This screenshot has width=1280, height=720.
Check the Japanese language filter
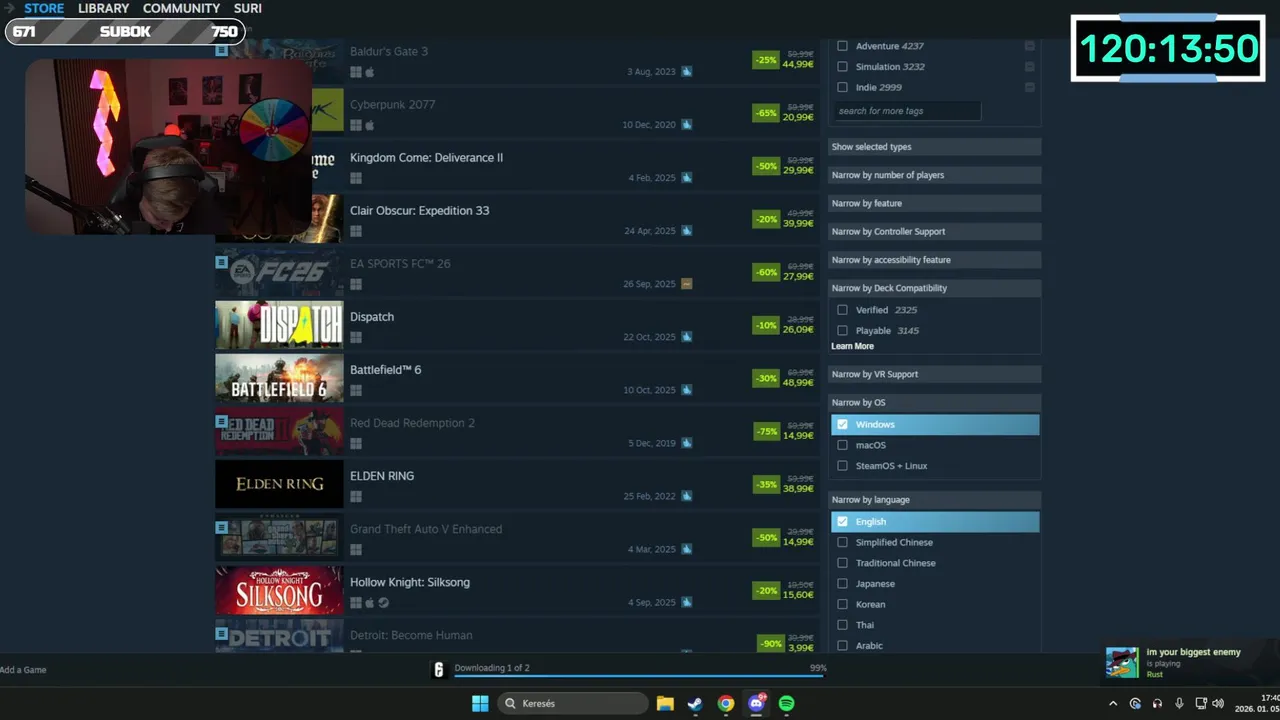tap(842, 583)
